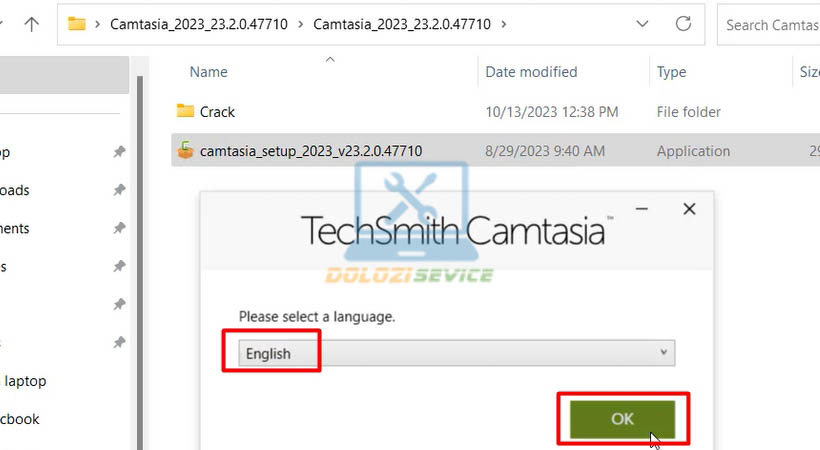Viewport: 820px width, 450px height.
Task: Expand chevron before the first breadcrumb
Action: point(97,24)
